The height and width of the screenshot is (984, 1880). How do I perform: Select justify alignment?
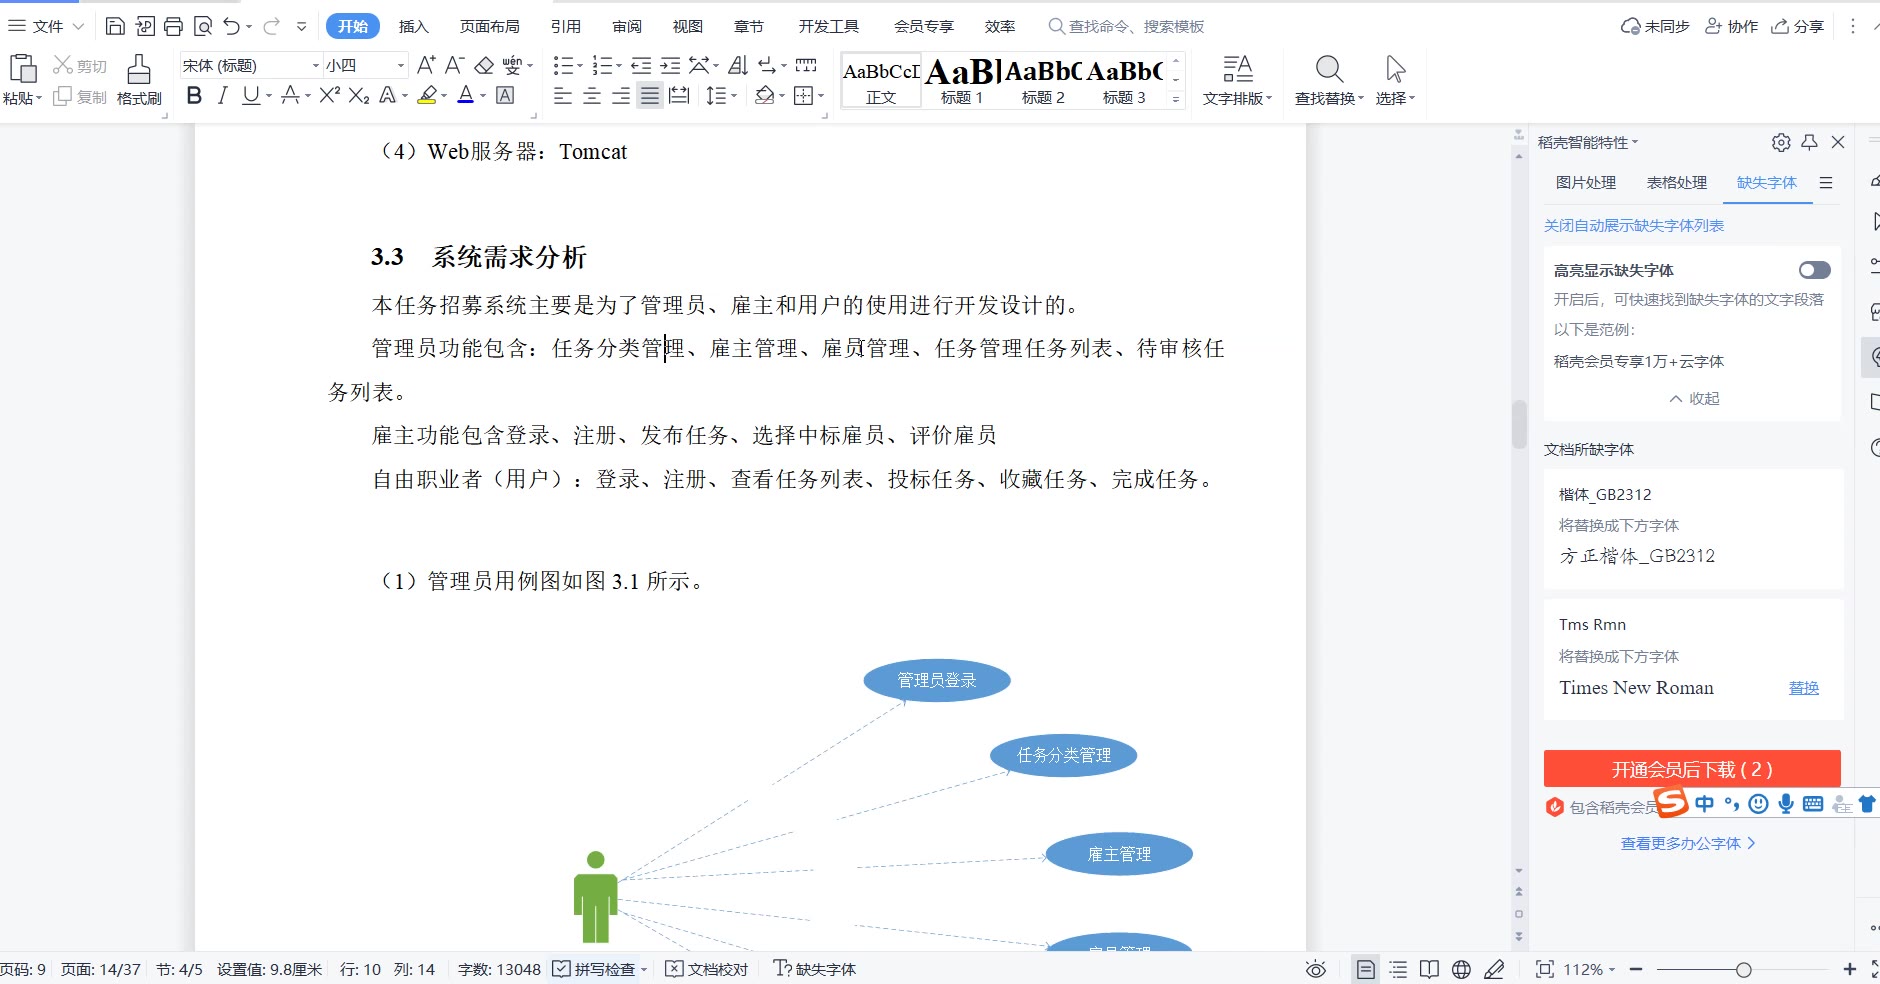tap(650, 95)
